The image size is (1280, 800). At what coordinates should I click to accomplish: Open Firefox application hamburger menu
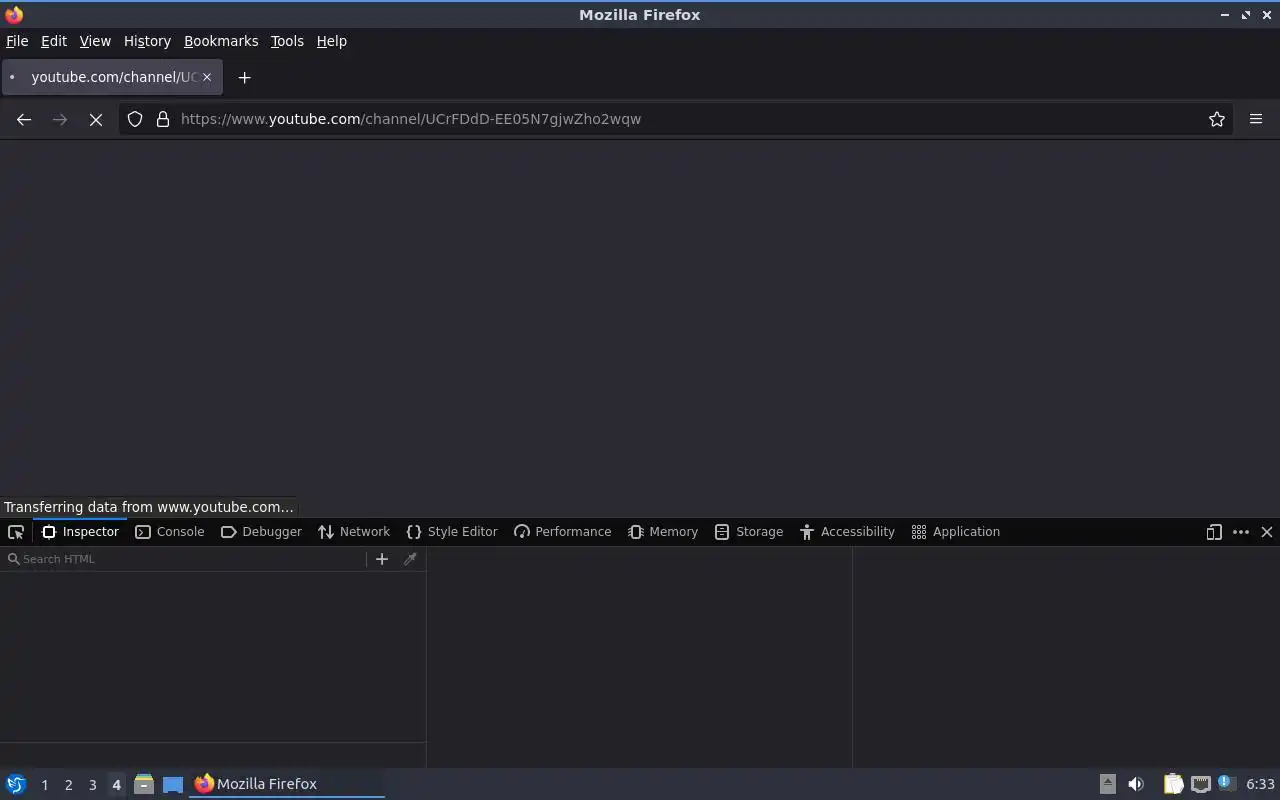(x=1256, y=119)
